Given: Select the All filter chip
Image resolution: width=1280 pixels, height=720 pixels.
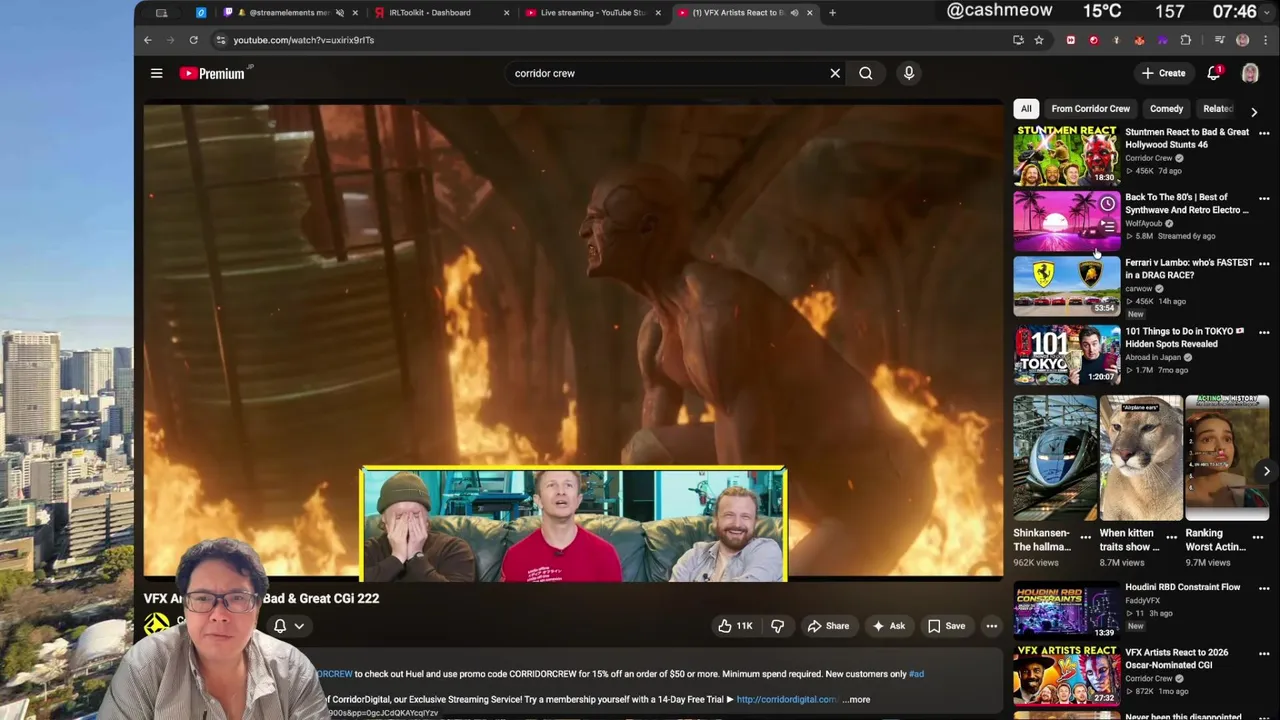Looking at the screenshot, I should pyautogui.click(x=1026, y=109).
